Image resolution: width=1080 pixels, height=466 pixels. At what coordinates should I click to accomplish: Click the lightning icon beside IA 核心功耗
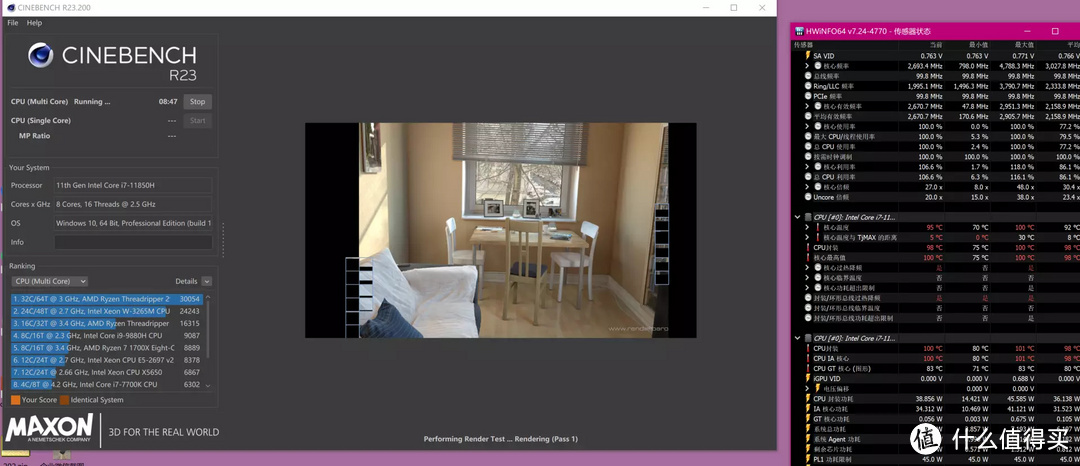point(808,409)
